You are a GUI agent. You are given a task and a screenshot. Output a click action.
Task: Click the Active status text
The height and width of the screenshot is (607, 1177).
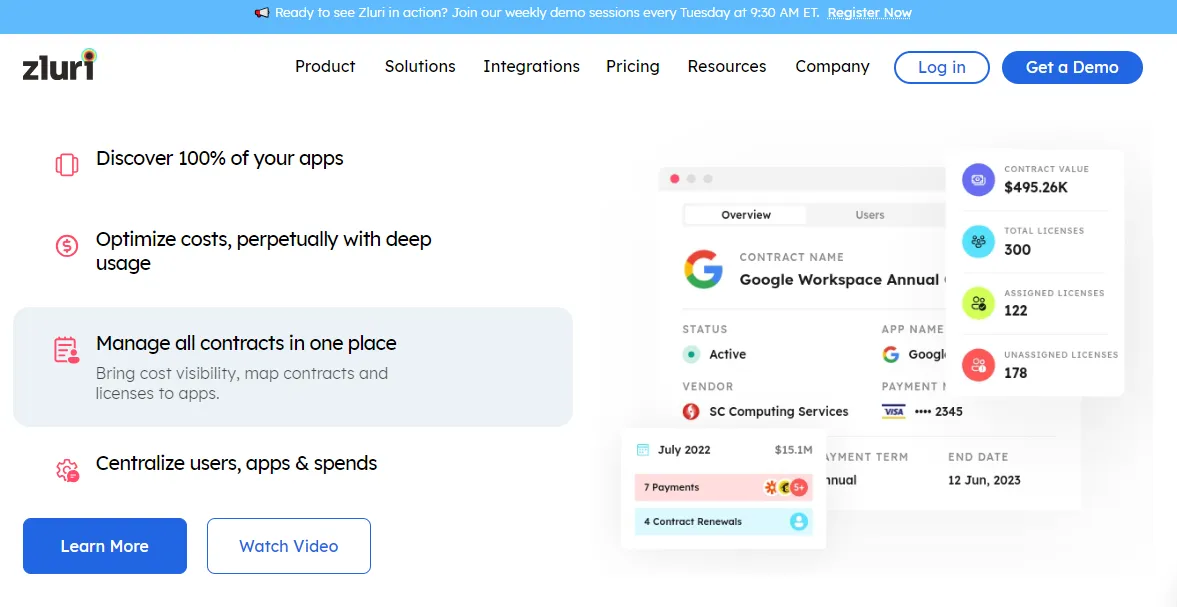[727, 354]
